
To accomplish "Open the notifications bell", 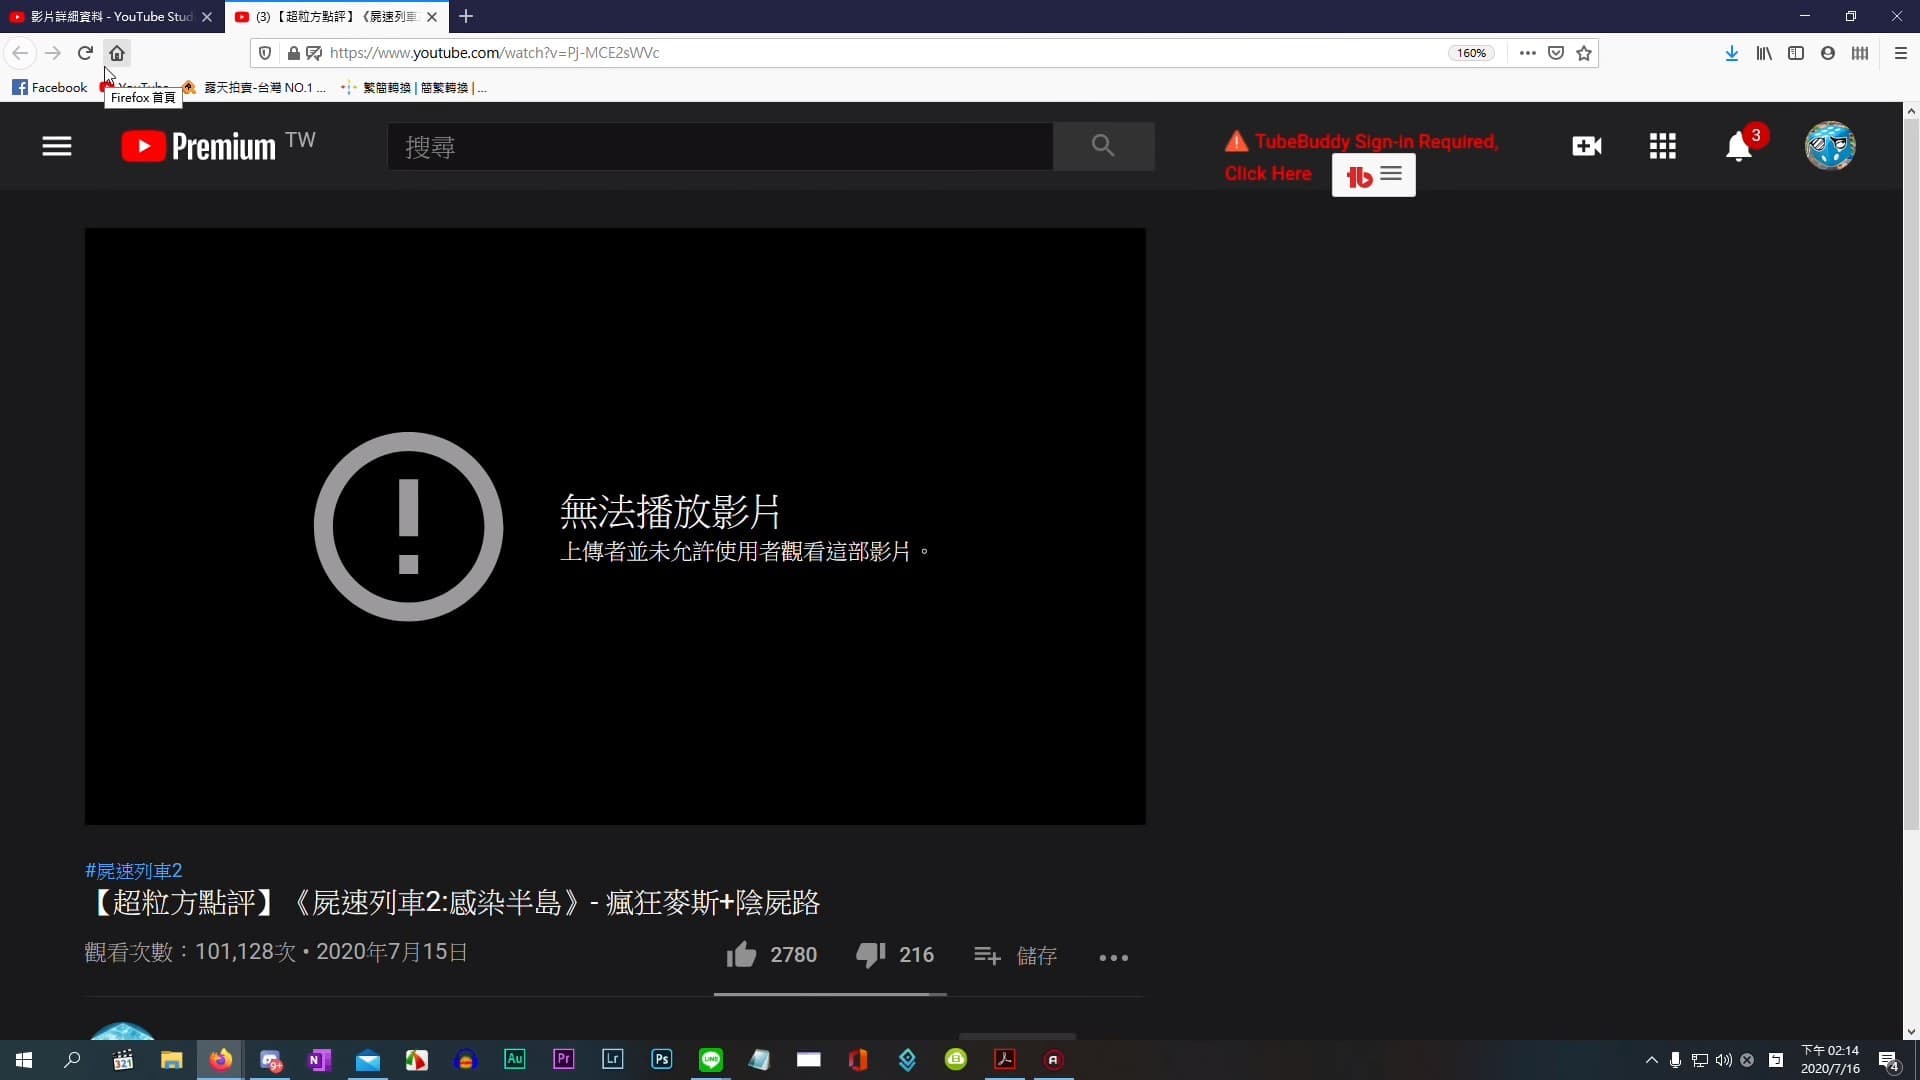I will (1739, 147).
